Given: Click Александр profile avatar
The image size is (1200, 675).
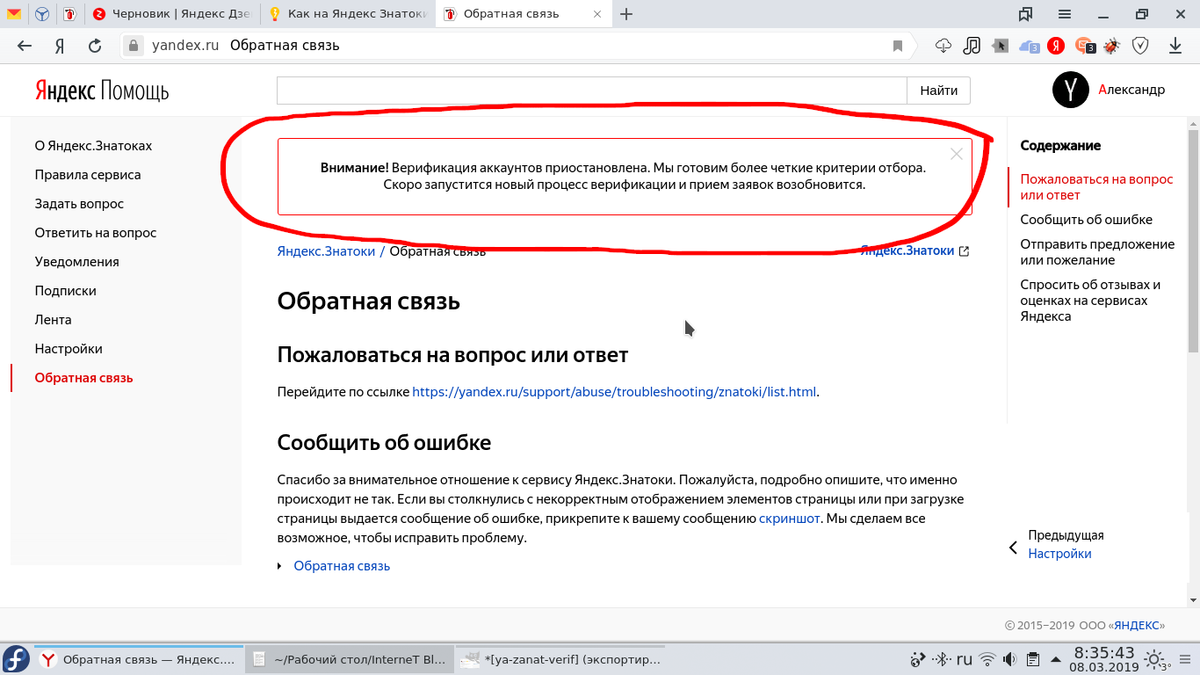Looking at the screenshot, I should pos(1070,90).
